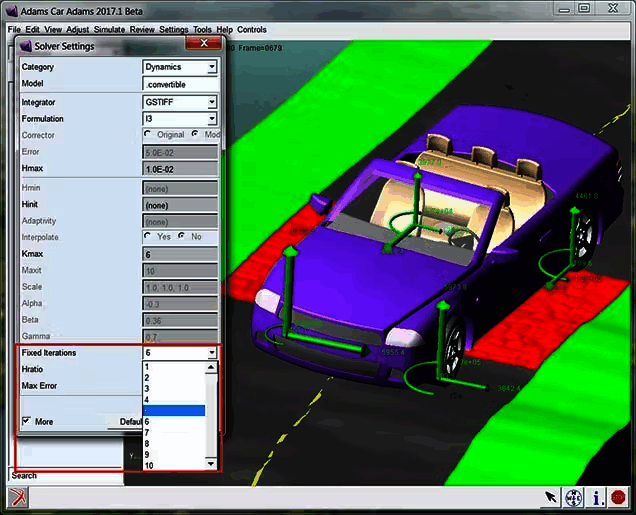Viewport: 636px width, 515px height.
Task: Open the compass view orientation tool
Action: coord(574,496)
